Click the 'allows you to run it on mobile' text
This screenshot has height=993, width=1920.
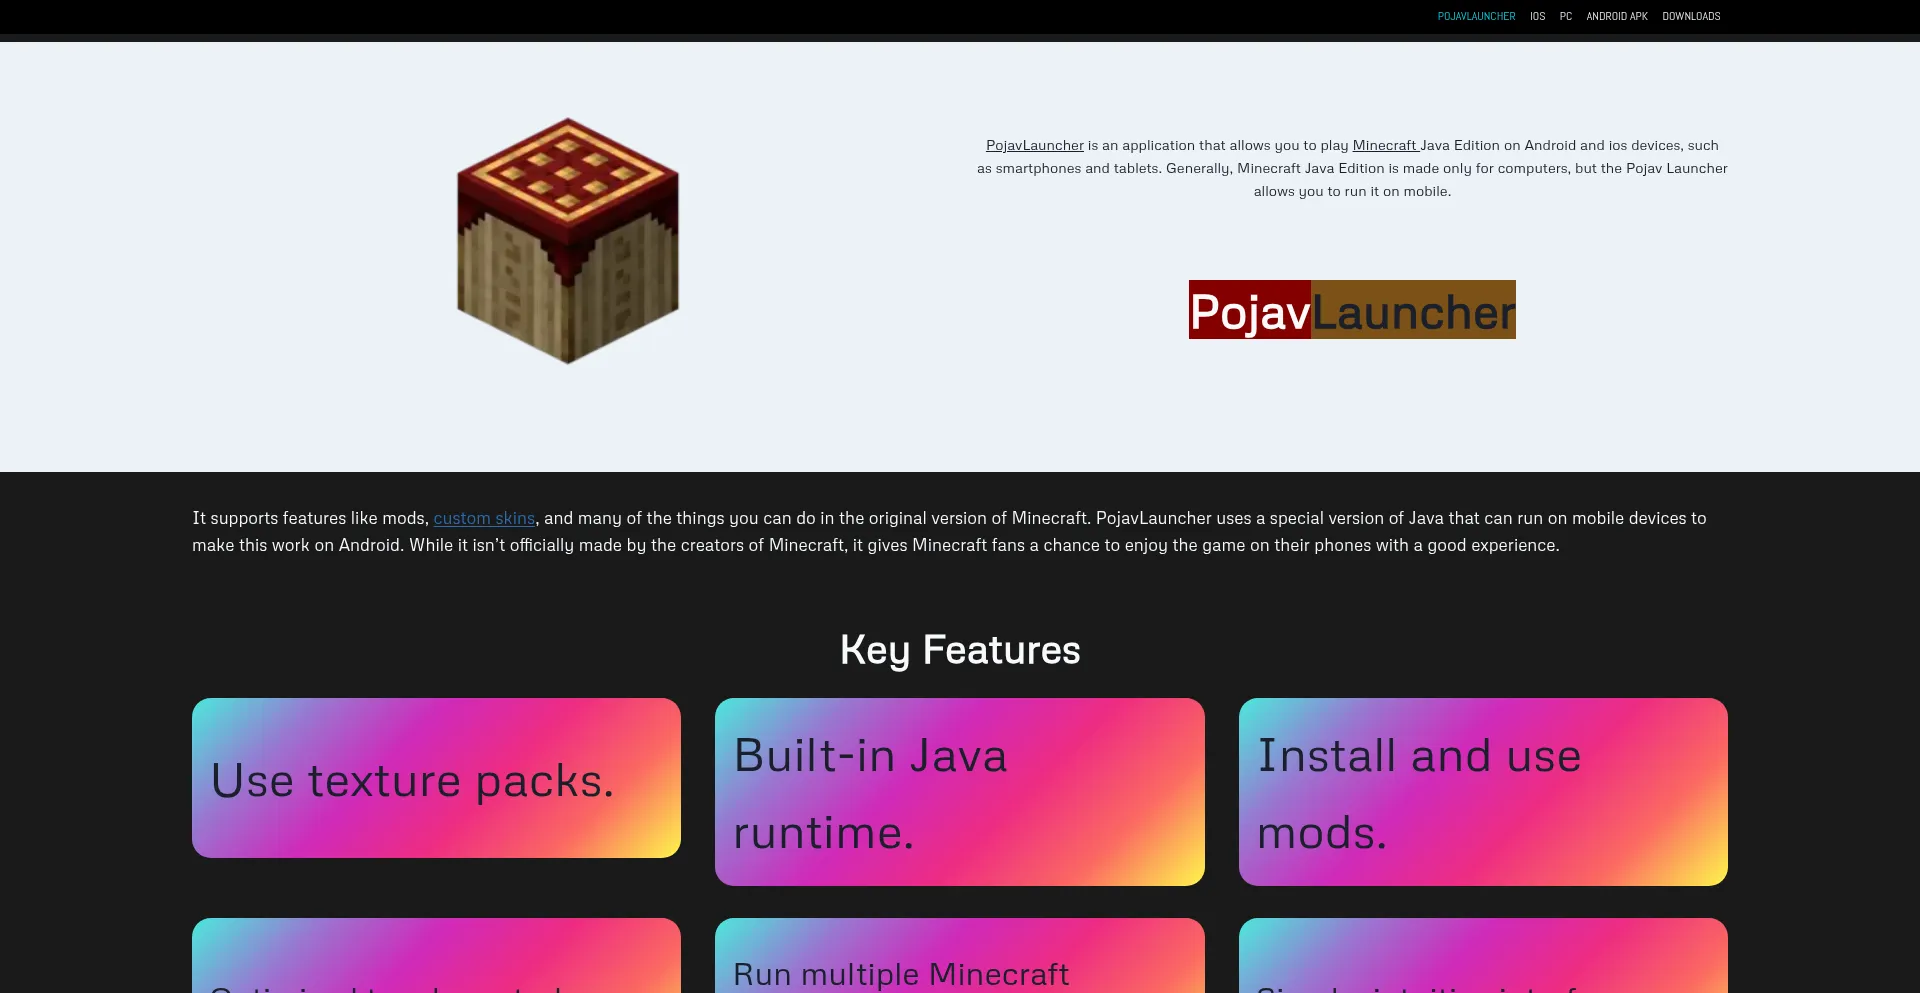click(x=1352, y=192)
